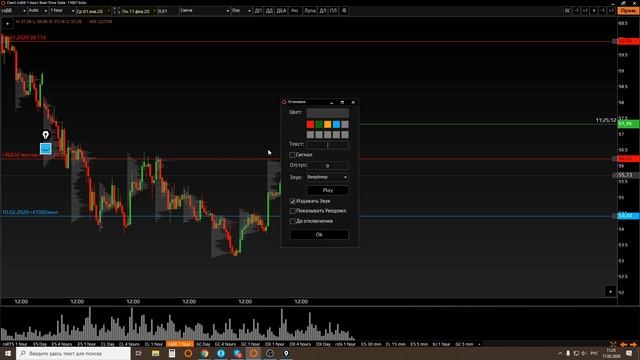Toggle the Сигнал checkbox
The height and width of the screenshot is (360, 640).
292,155
